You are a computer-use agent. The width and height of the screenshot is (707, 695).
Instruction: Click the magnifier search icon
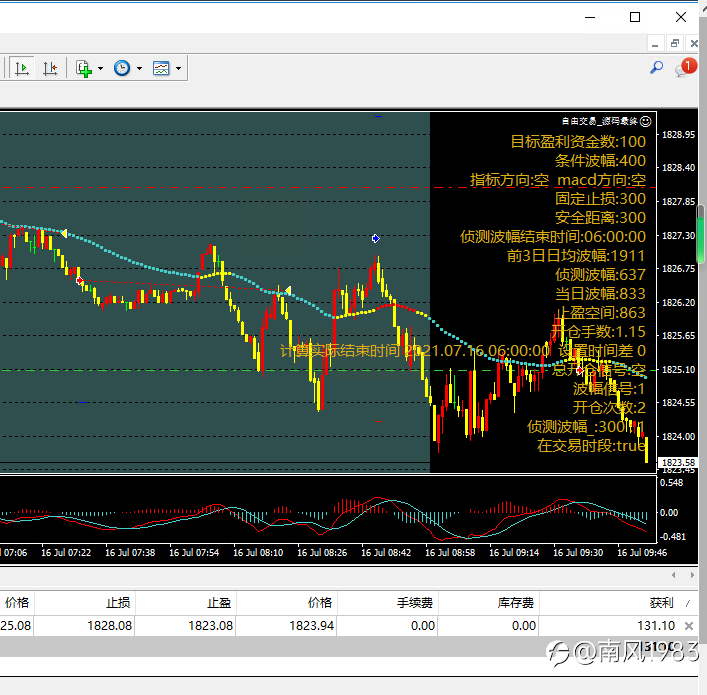(656, 68)
